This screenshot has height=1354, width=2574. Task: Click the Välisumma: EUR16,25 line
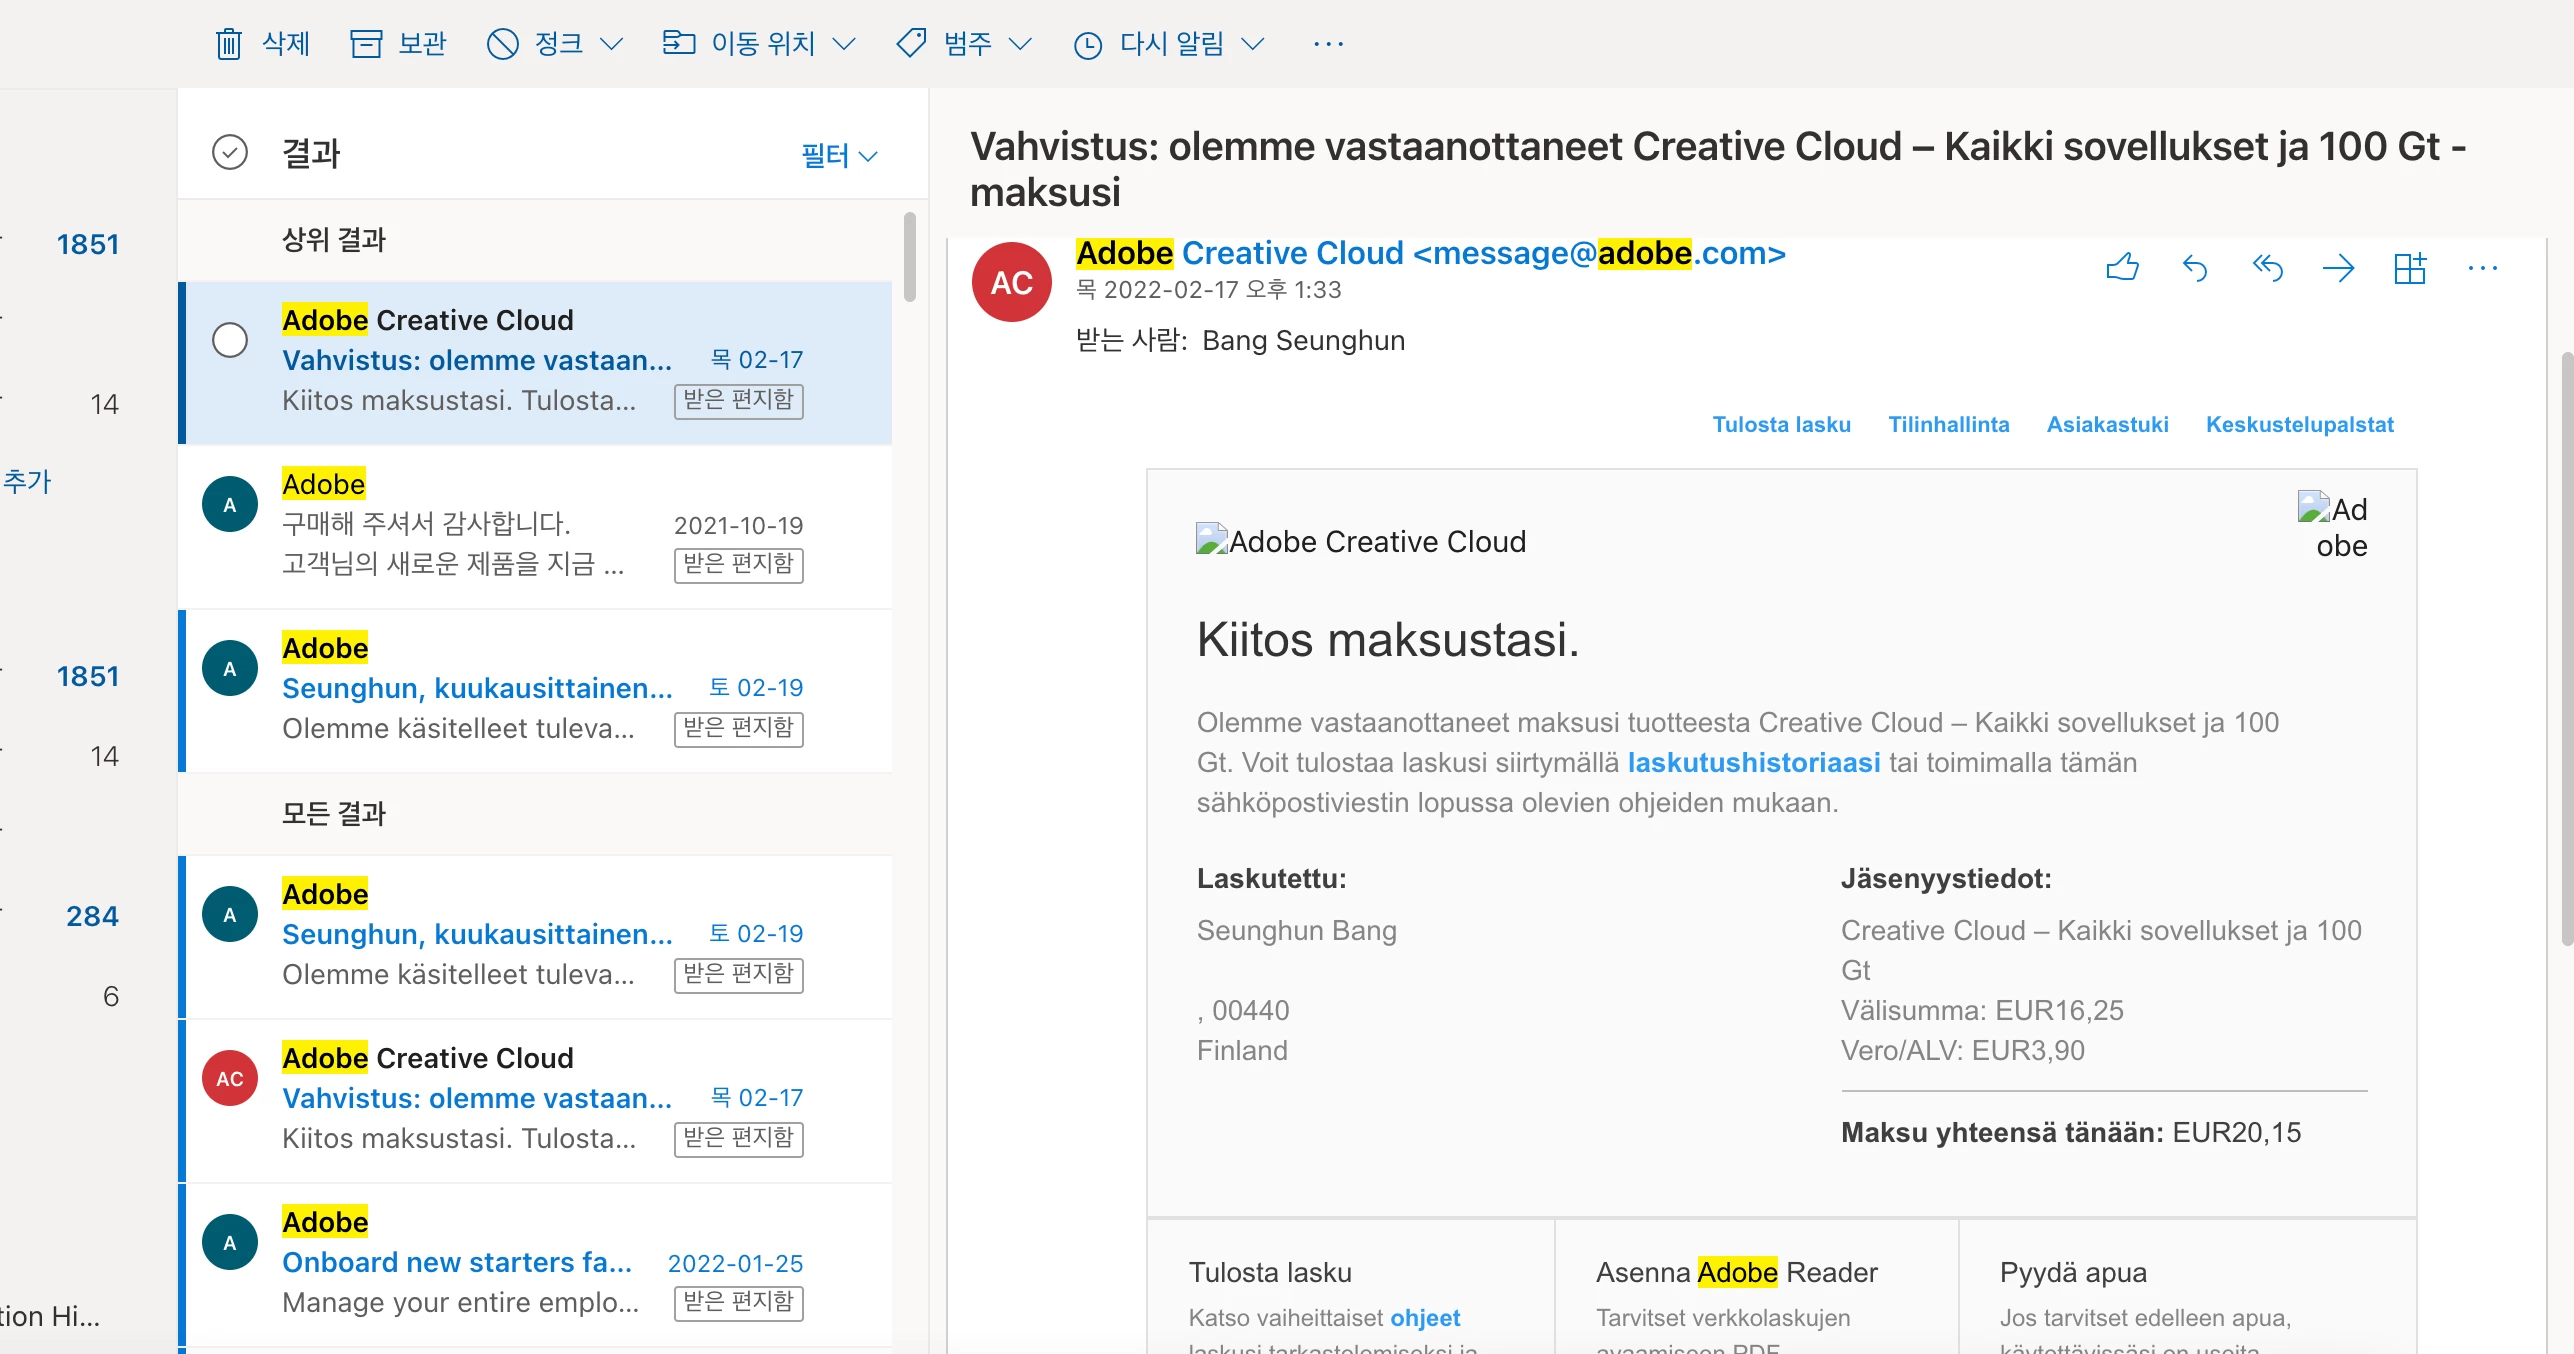tap(1982, 1010)
